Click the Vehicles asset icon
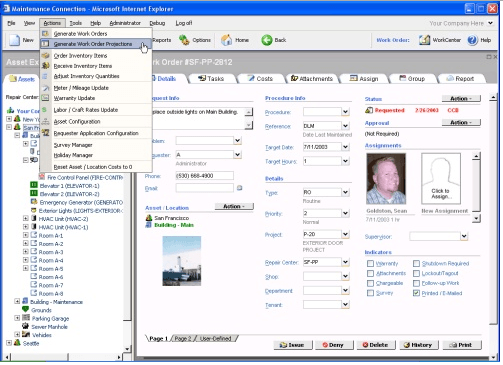 pyautogui.click(x=26, y=334)
